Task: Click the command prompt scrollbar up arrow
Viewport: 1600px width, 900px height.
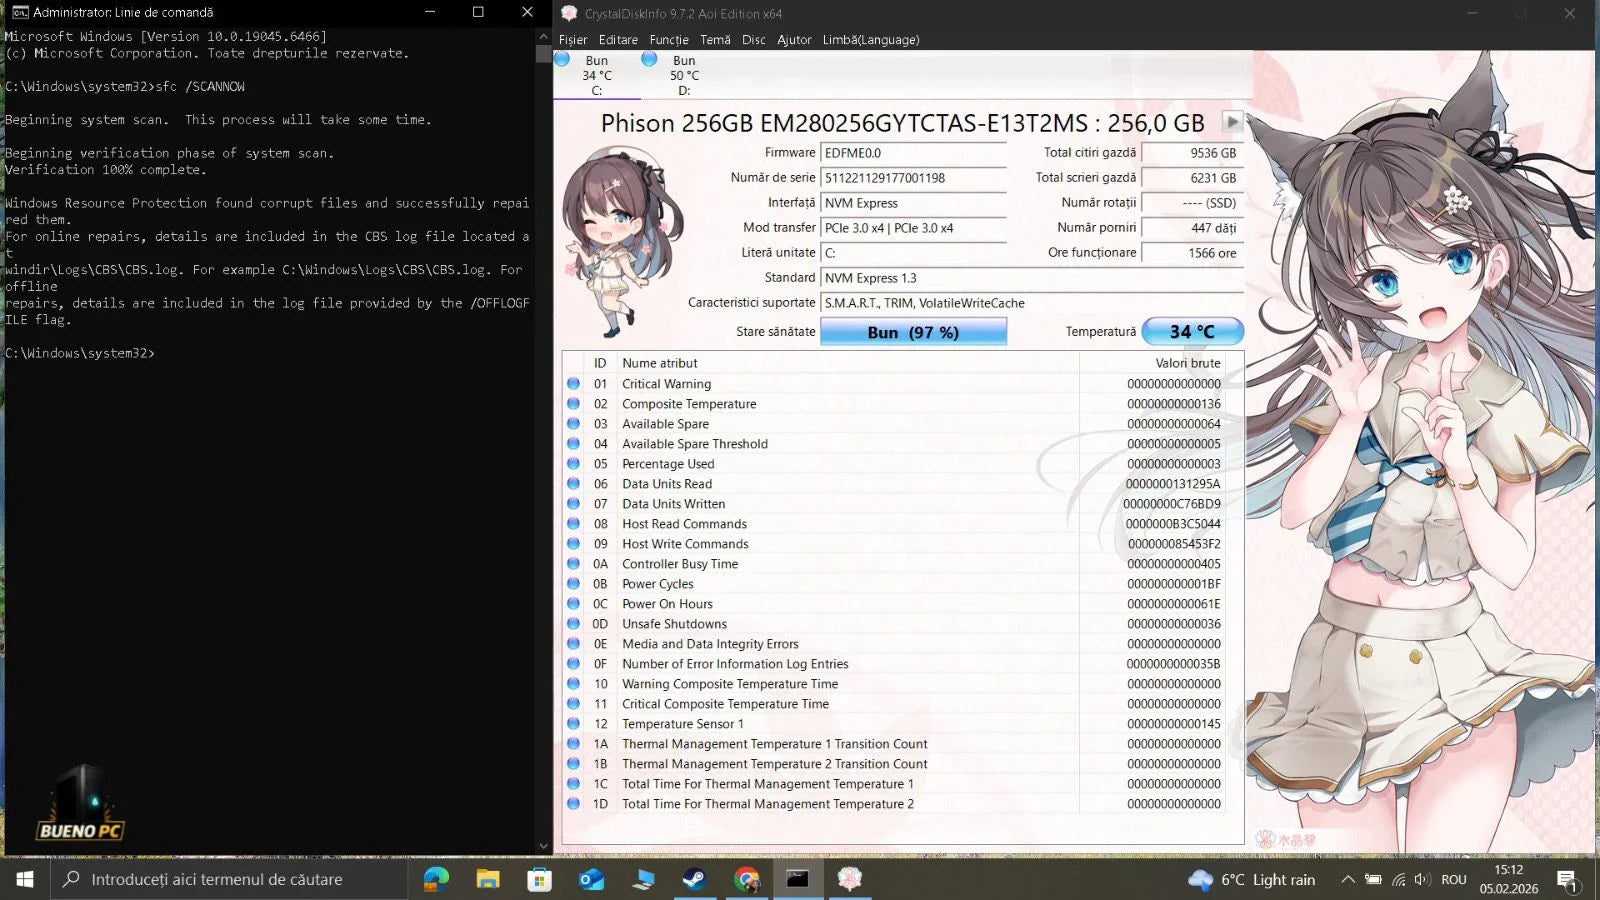Action: [543, 35]
